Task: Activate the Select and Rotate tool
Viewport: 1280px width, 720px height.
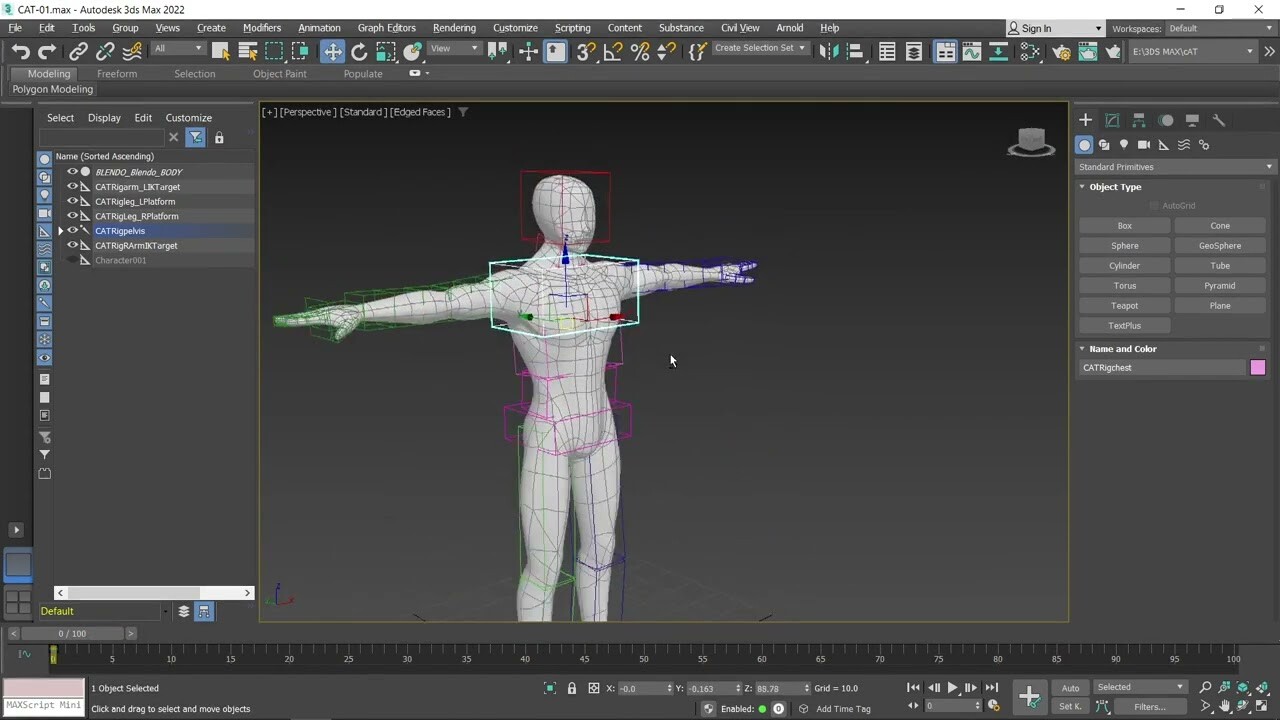Action: 359,52
